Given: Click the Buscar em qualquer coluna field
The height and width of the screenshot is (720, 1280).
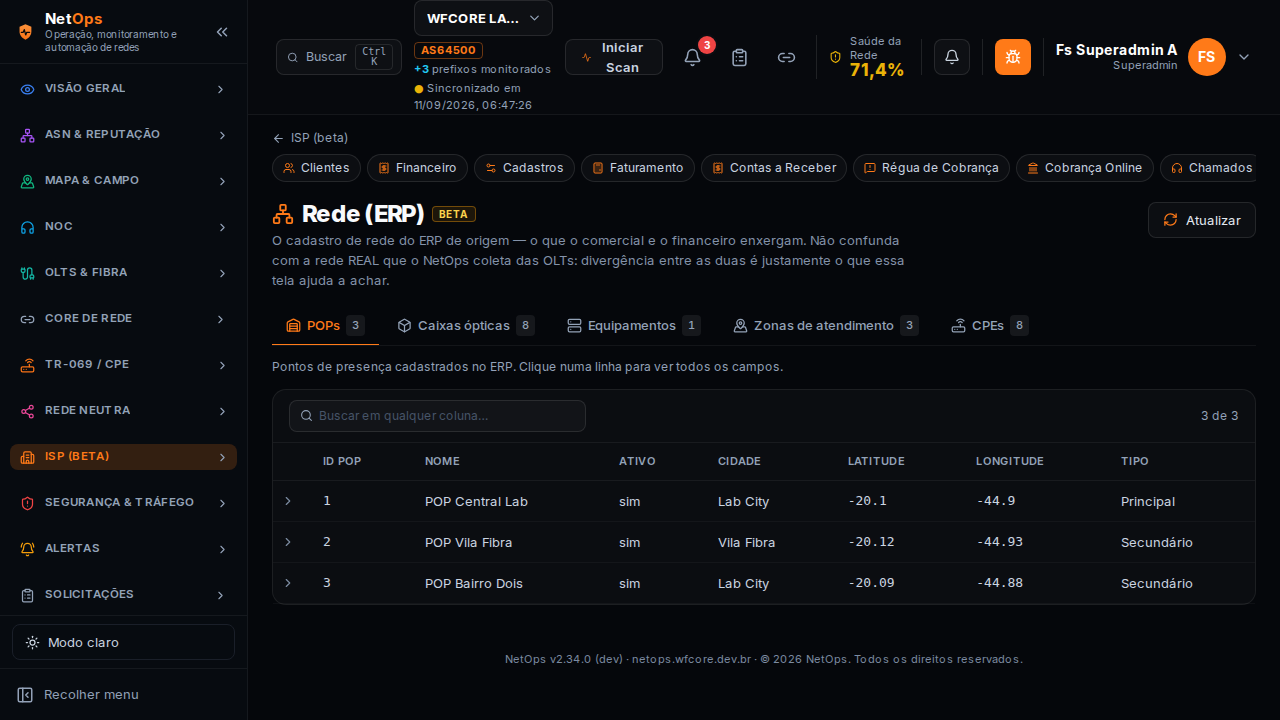Looking at the screenshot, I should pos(437,416).
